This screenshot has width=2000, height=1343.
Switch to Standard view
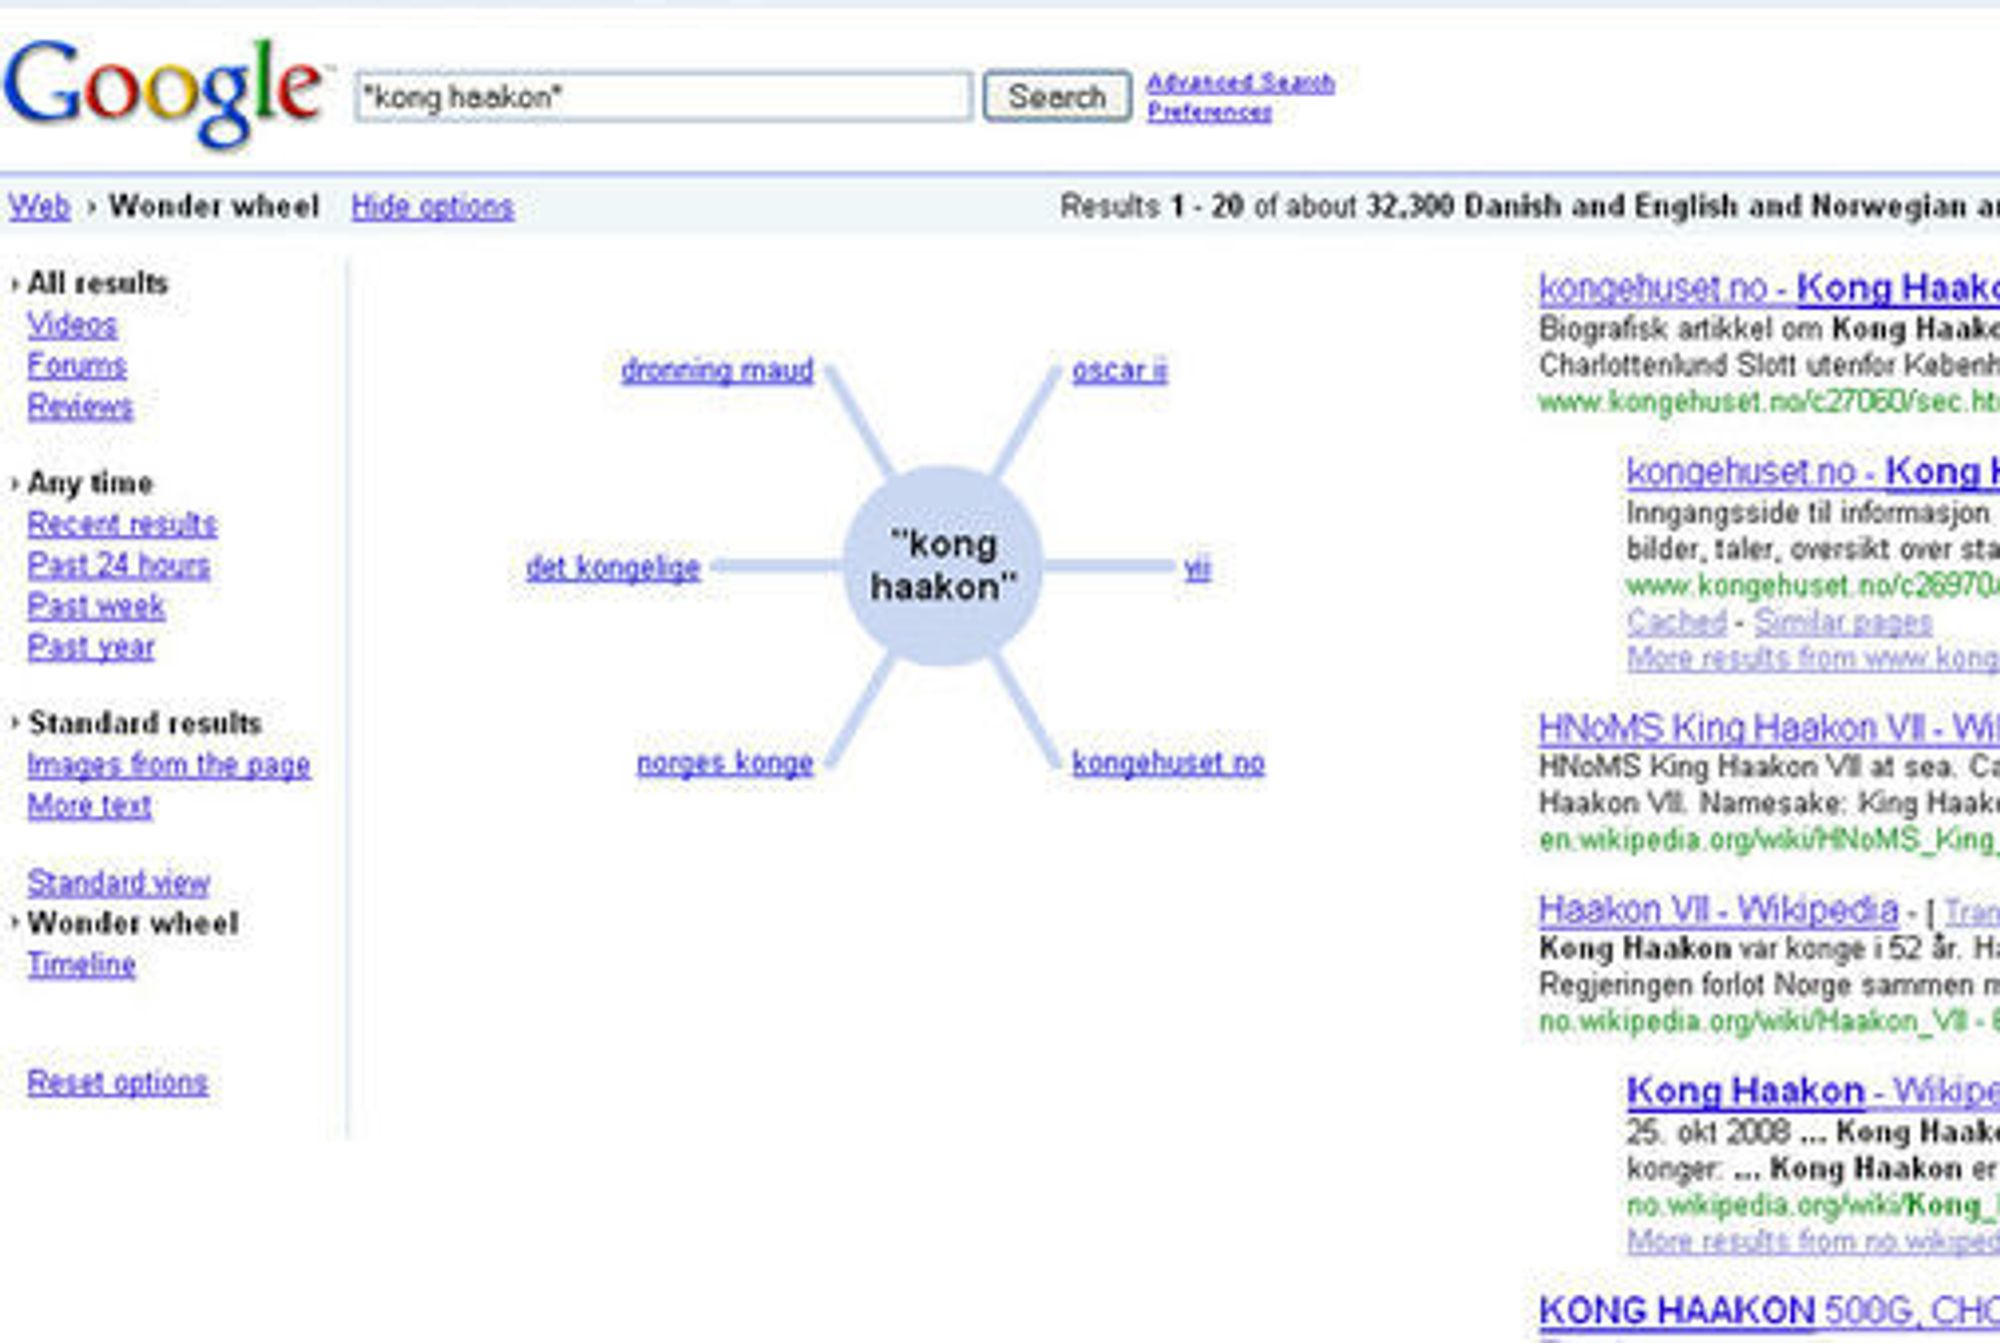[118, 882]
